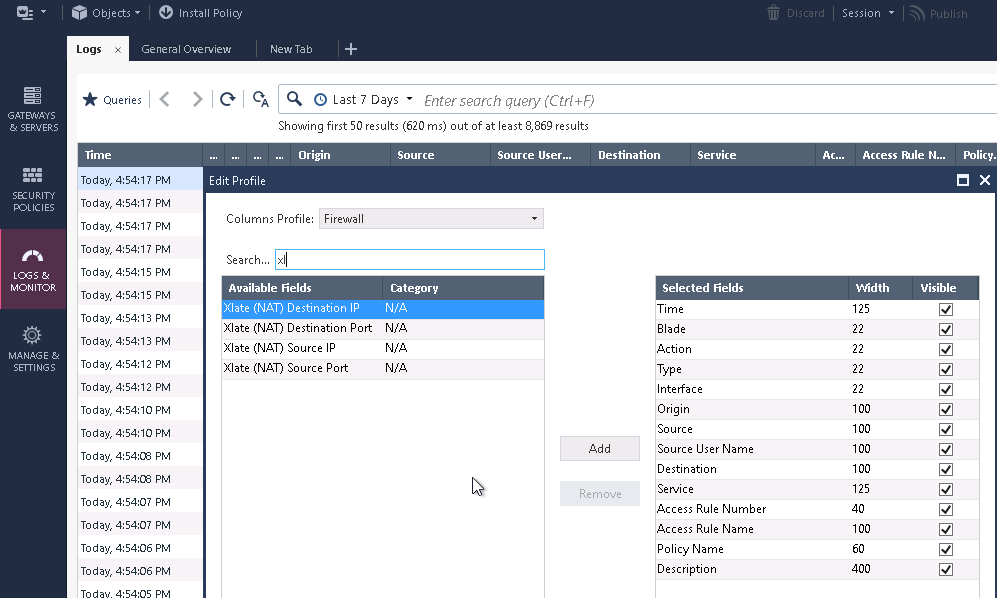Toggle Visible checkbox for Action

click(x=946, y=349)
